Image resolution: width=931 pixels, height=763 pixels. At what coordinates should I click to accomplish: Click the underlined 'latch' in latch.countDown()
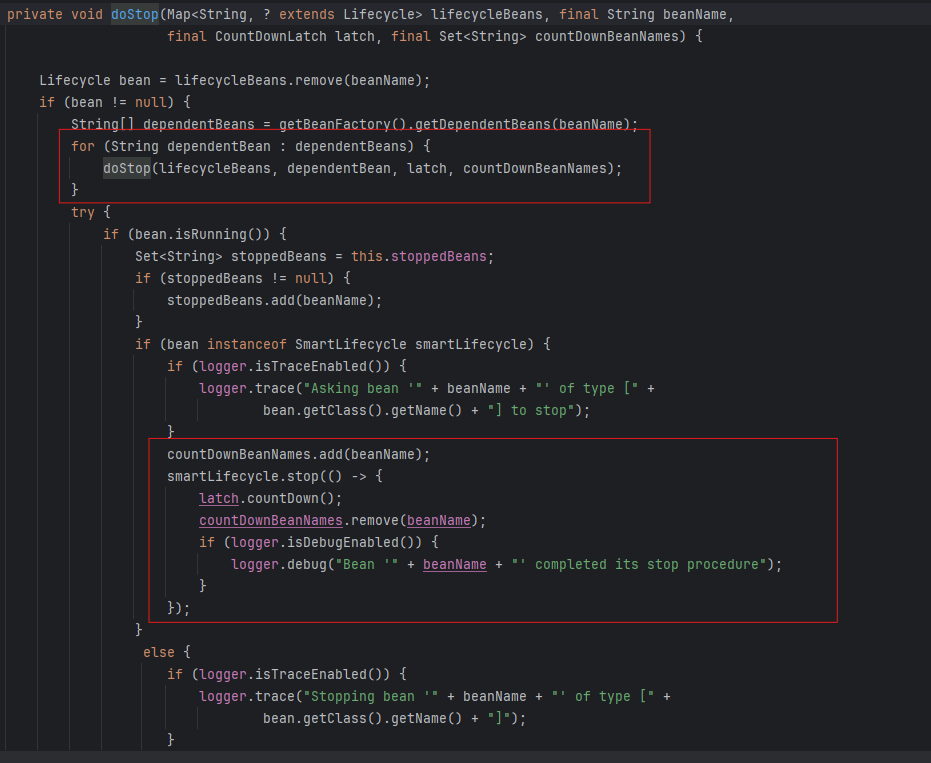pyautogui.click(x=218, y=499)
